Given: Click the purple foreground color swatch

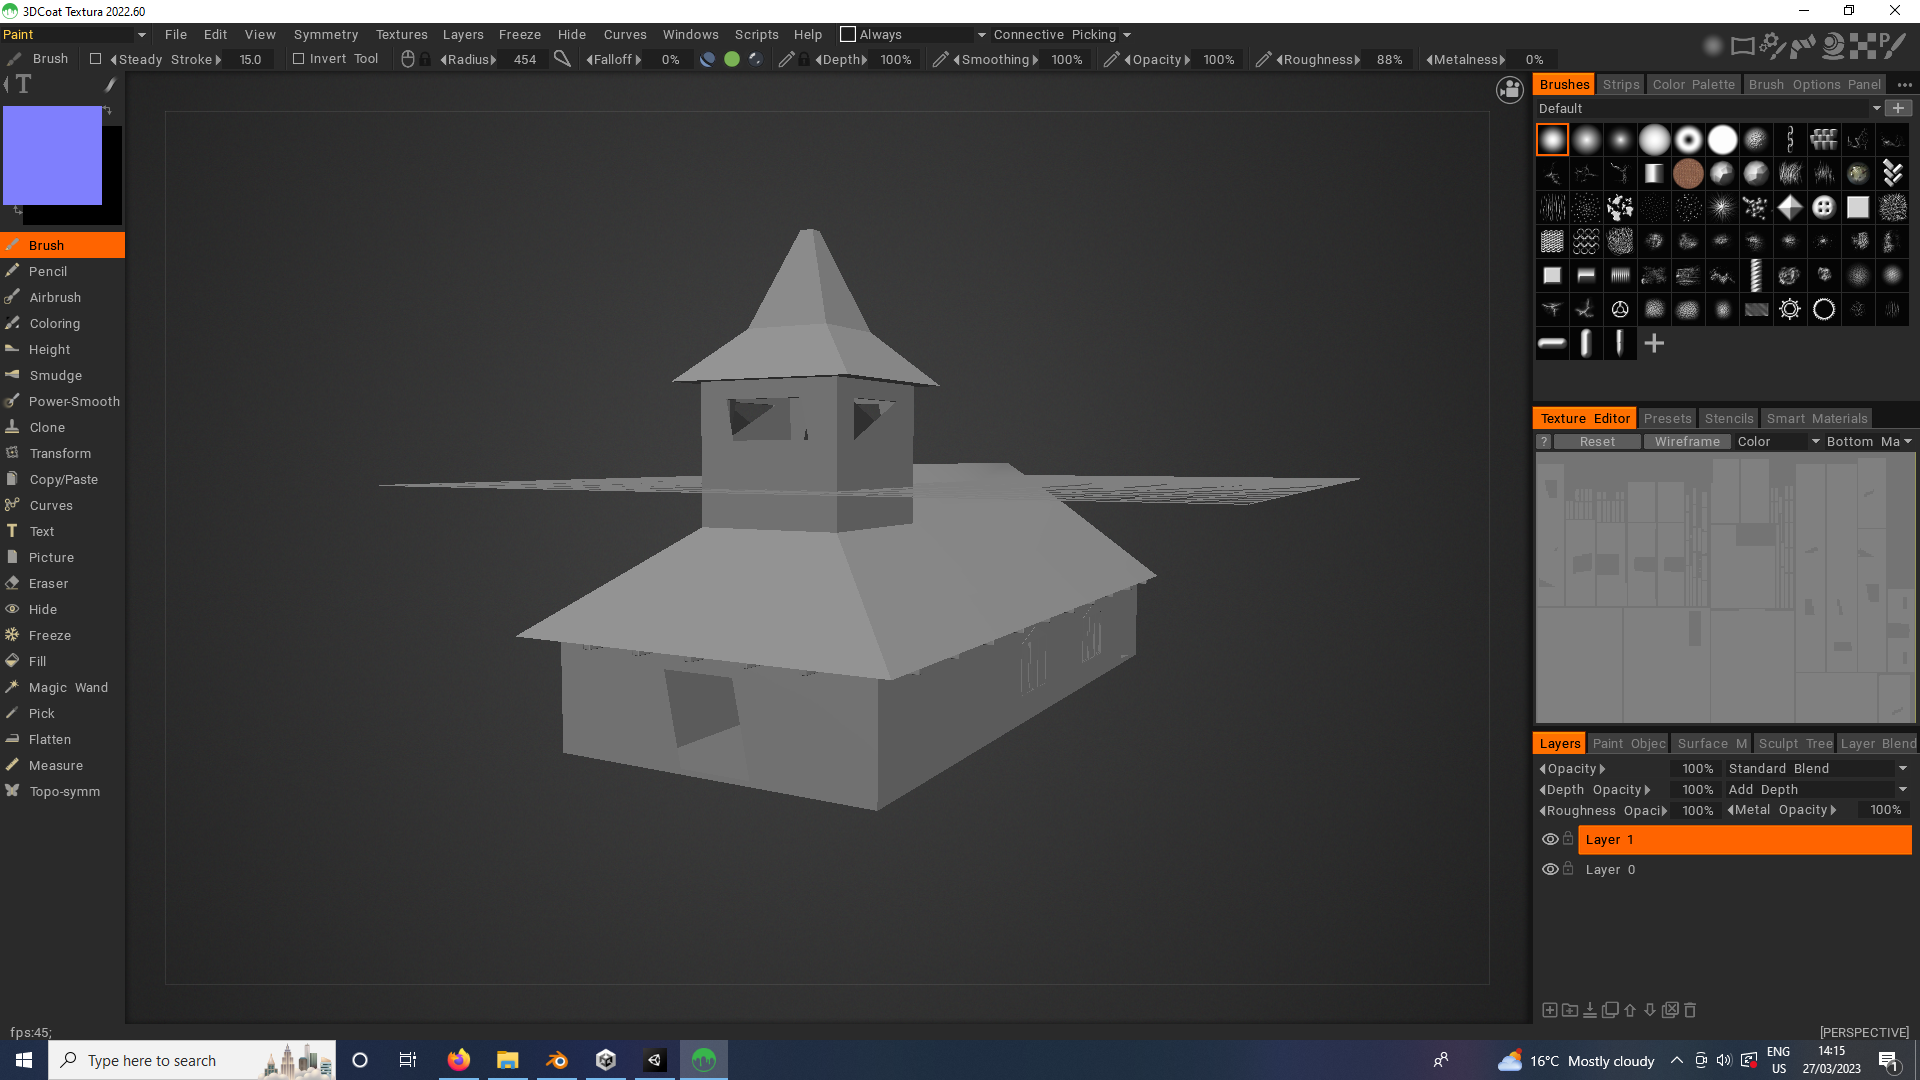Looking at the screenshot, I should (x=52, y=156).
